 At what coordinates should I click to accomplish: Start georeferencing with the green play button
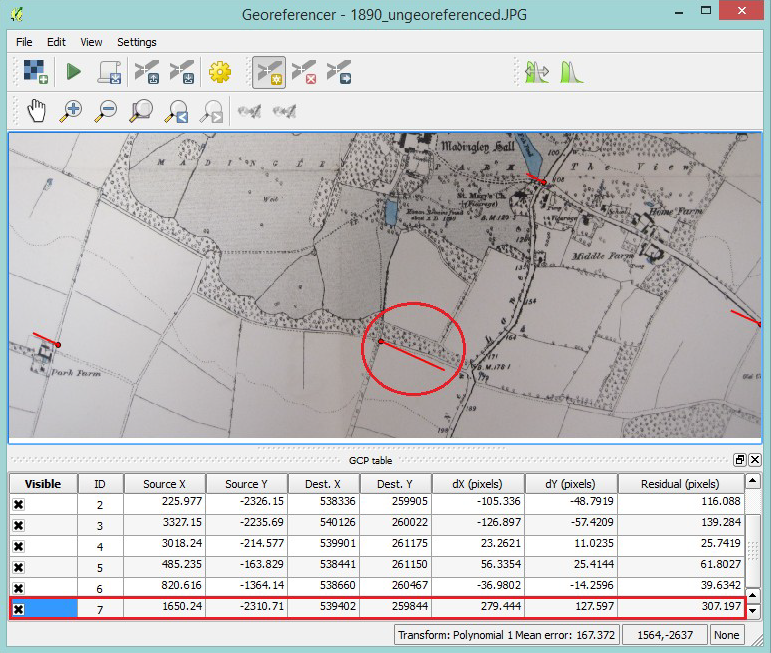(73, 71)
